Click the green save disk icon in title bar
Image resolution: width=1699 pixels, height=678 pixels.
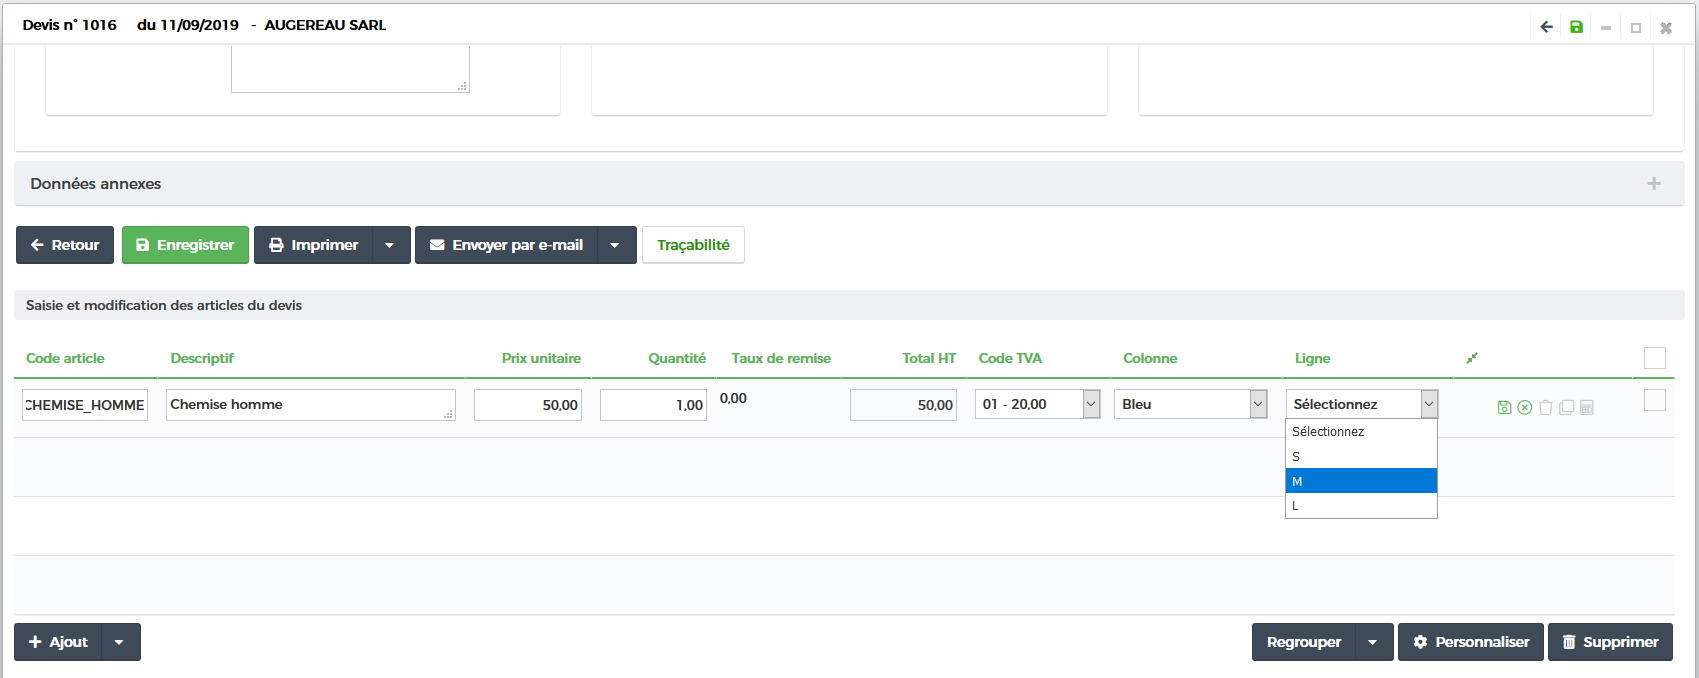point(1576,27)
